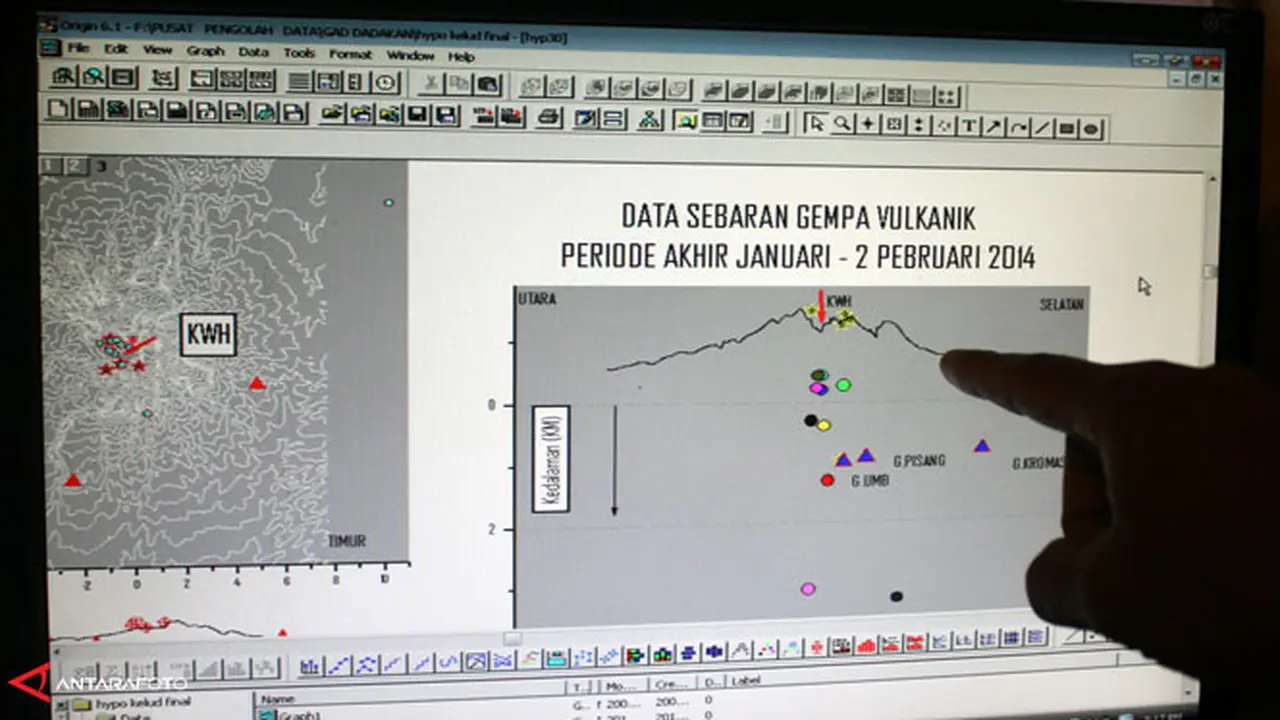This screenshot has height=720, width=1280.
Task: Open the Data menu
Action: point(254,51)
